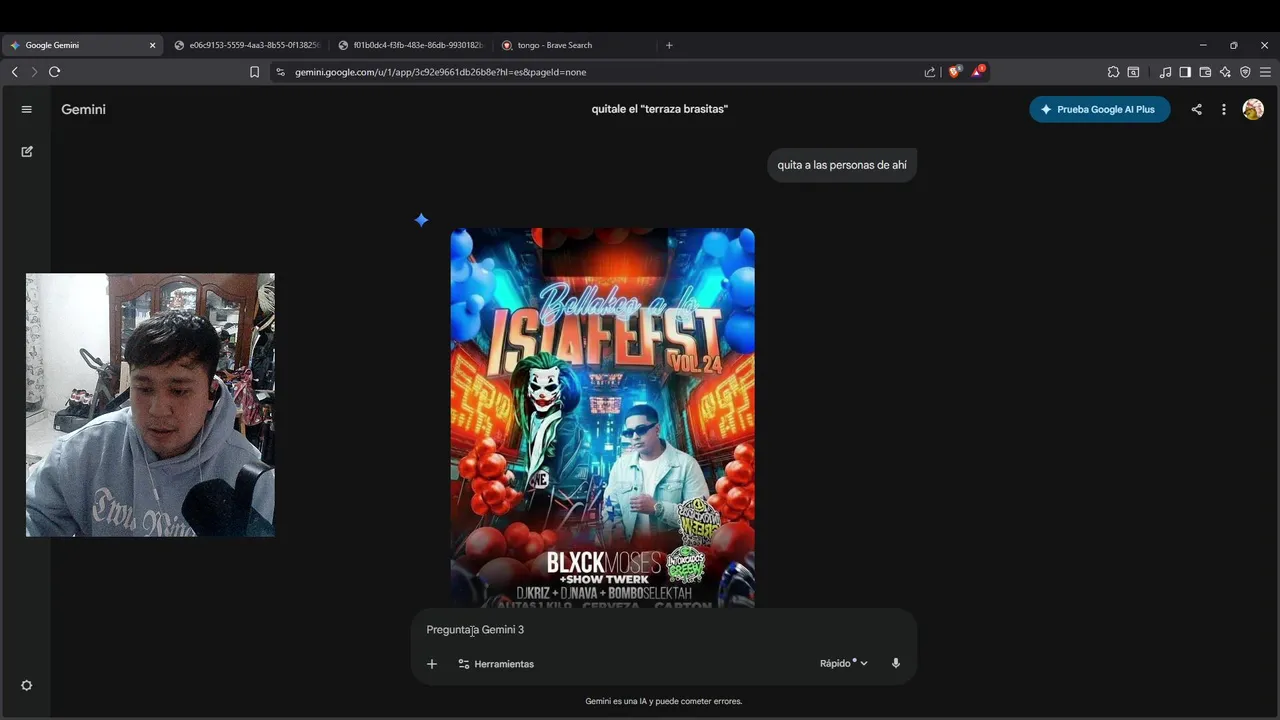Open Leo AI sparkle icon
Viewport: 1280px width, 720px height.
tap(1225, 72)
